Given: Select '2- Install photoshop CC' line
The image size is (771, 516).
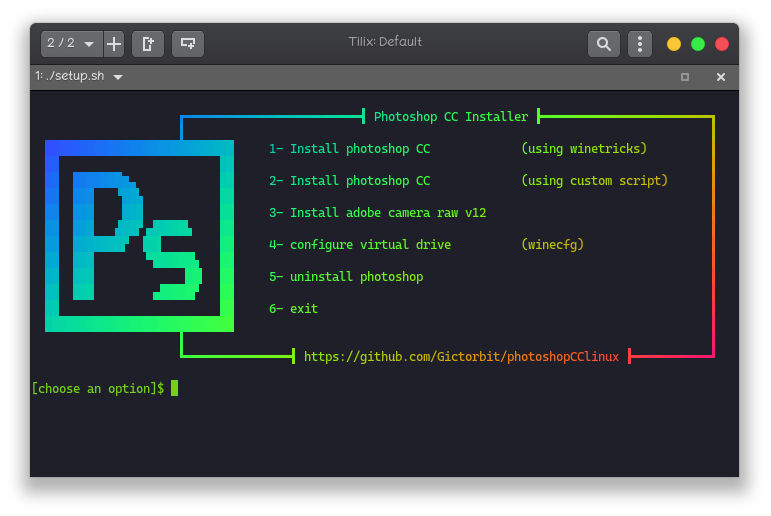Looking at the screenshot, I should tap(350, 181).
